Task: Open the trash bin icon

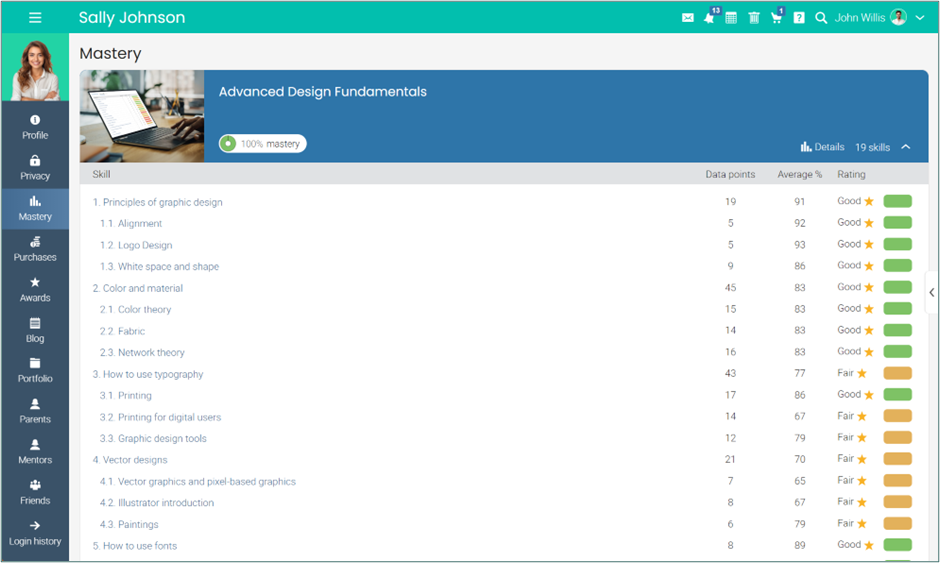Action: click(x=754, y=18)
